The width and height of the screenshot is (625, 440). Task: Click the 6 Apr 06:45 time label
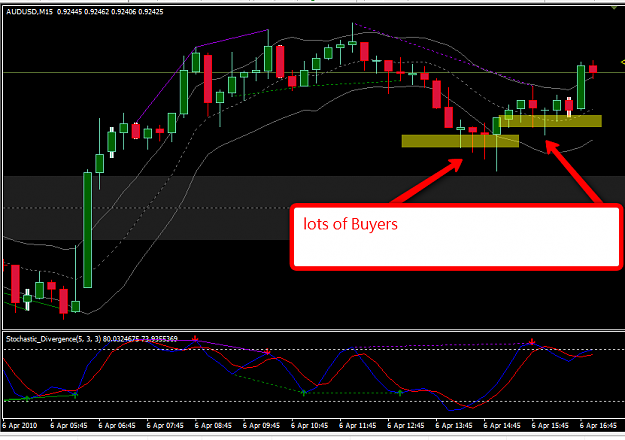coord(117,426)
